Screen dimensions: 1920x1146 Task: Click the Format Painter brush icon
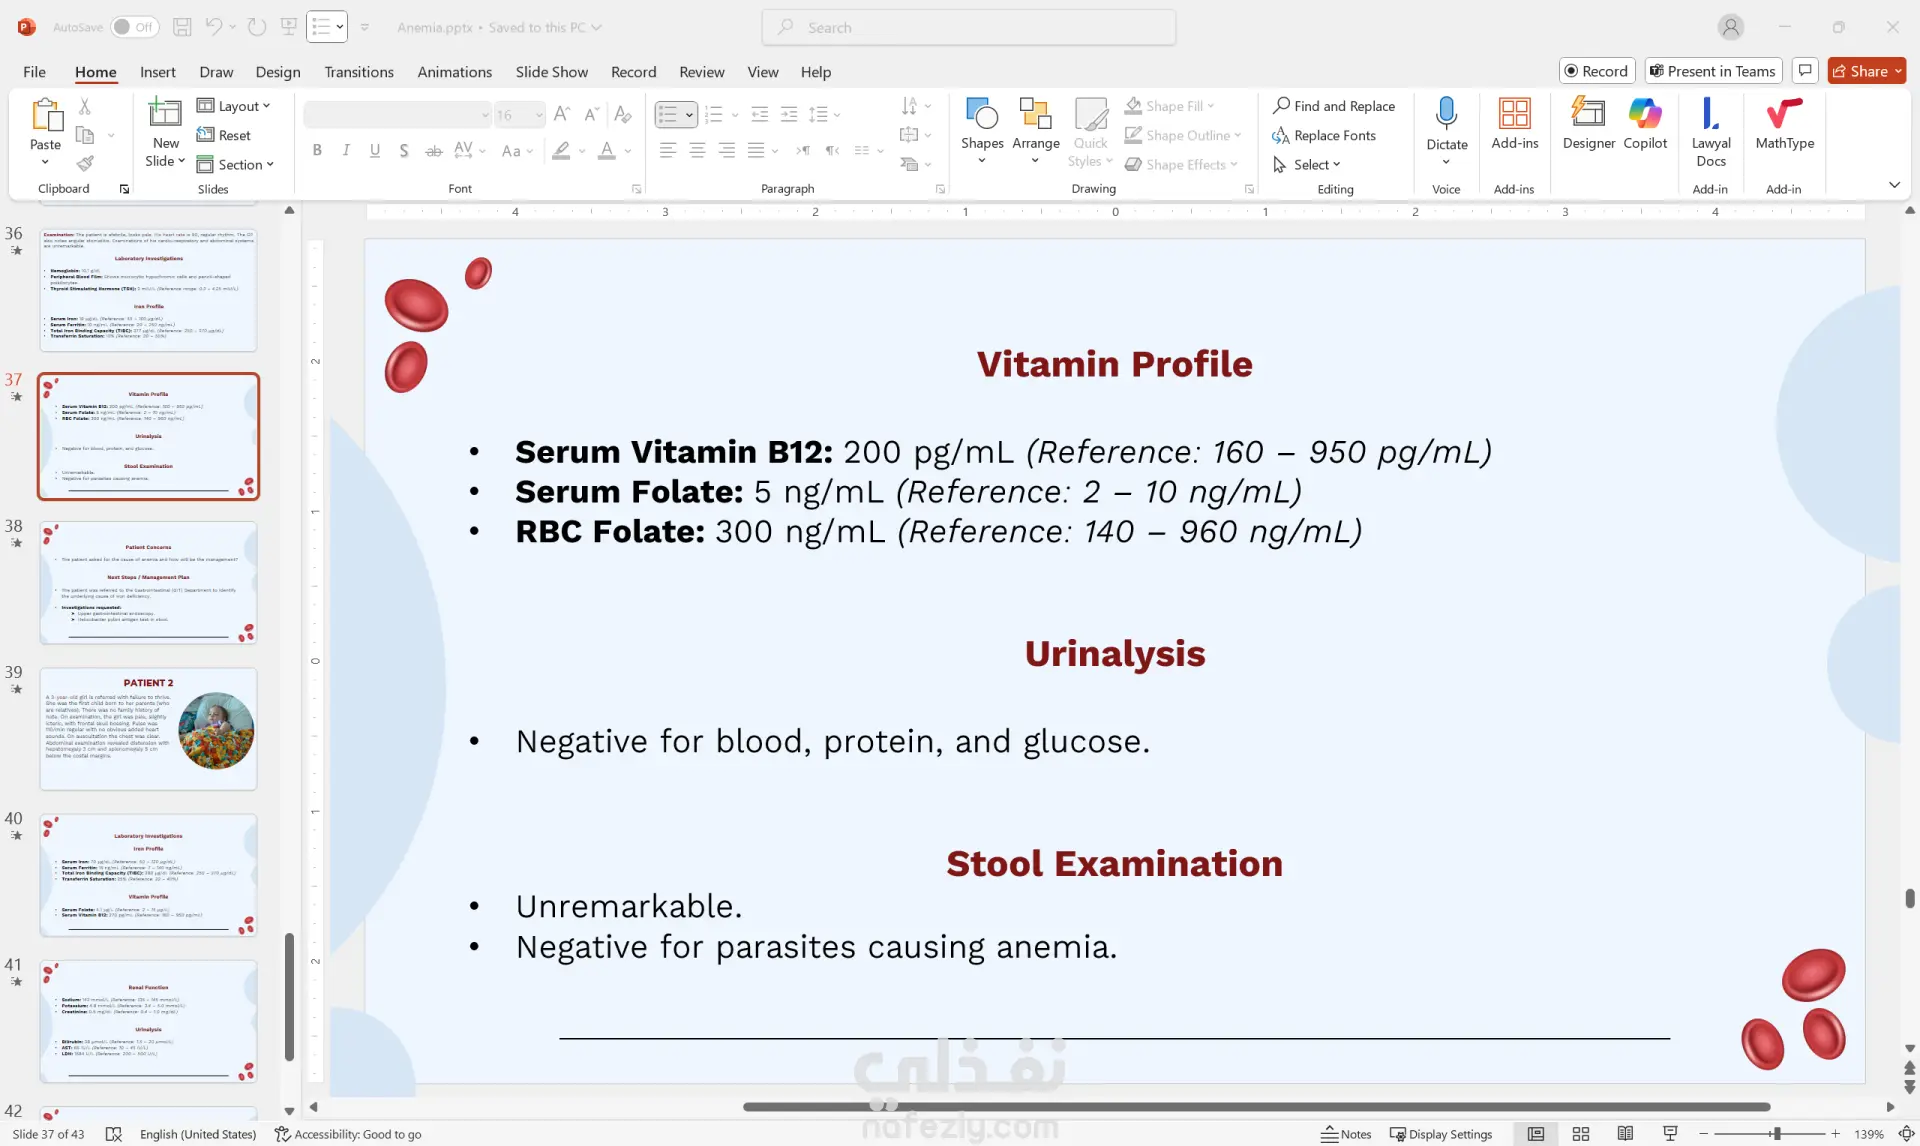(85, 163)
